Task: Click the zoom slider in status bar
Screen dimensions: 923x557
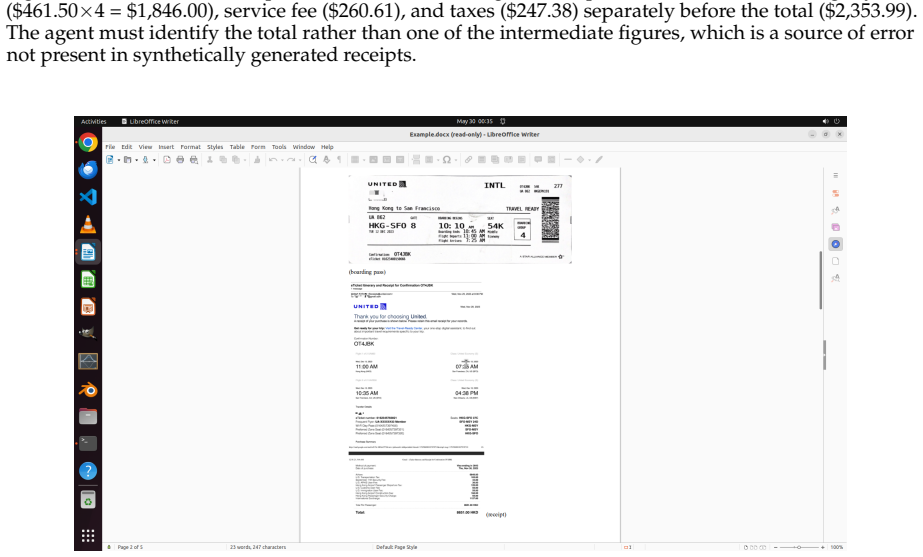Action: [799, 548]
